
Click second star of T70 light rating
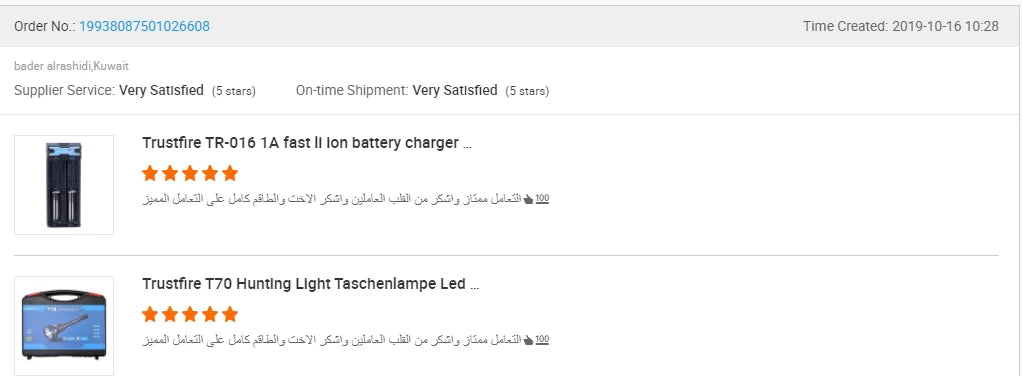(170, 315)
